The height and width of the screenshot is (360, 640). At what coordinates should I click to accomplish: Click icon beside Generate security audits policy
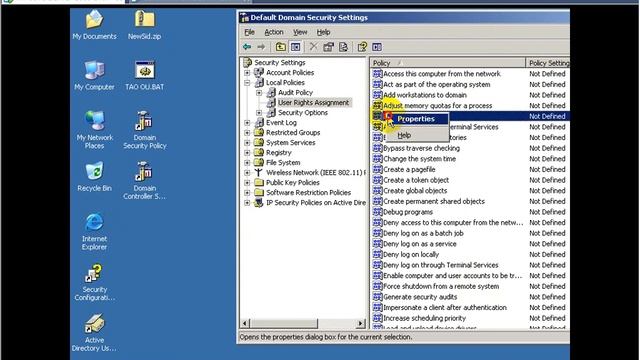click(378, 297)
